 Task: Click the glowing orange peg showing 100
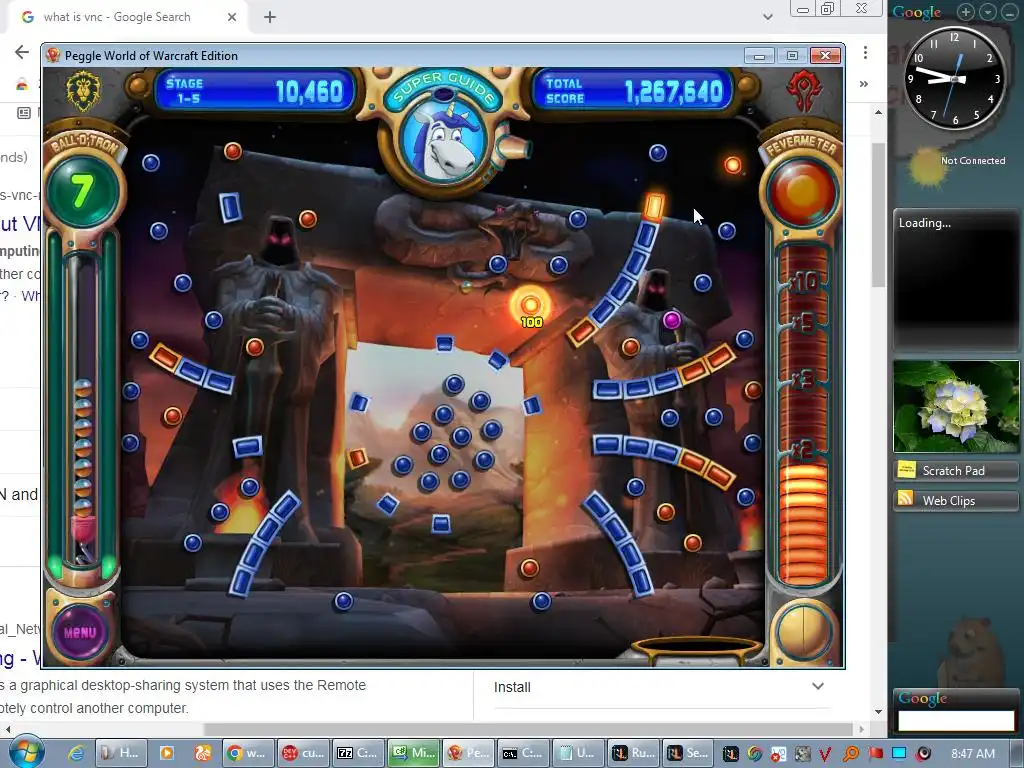click(x=530, y=305)
